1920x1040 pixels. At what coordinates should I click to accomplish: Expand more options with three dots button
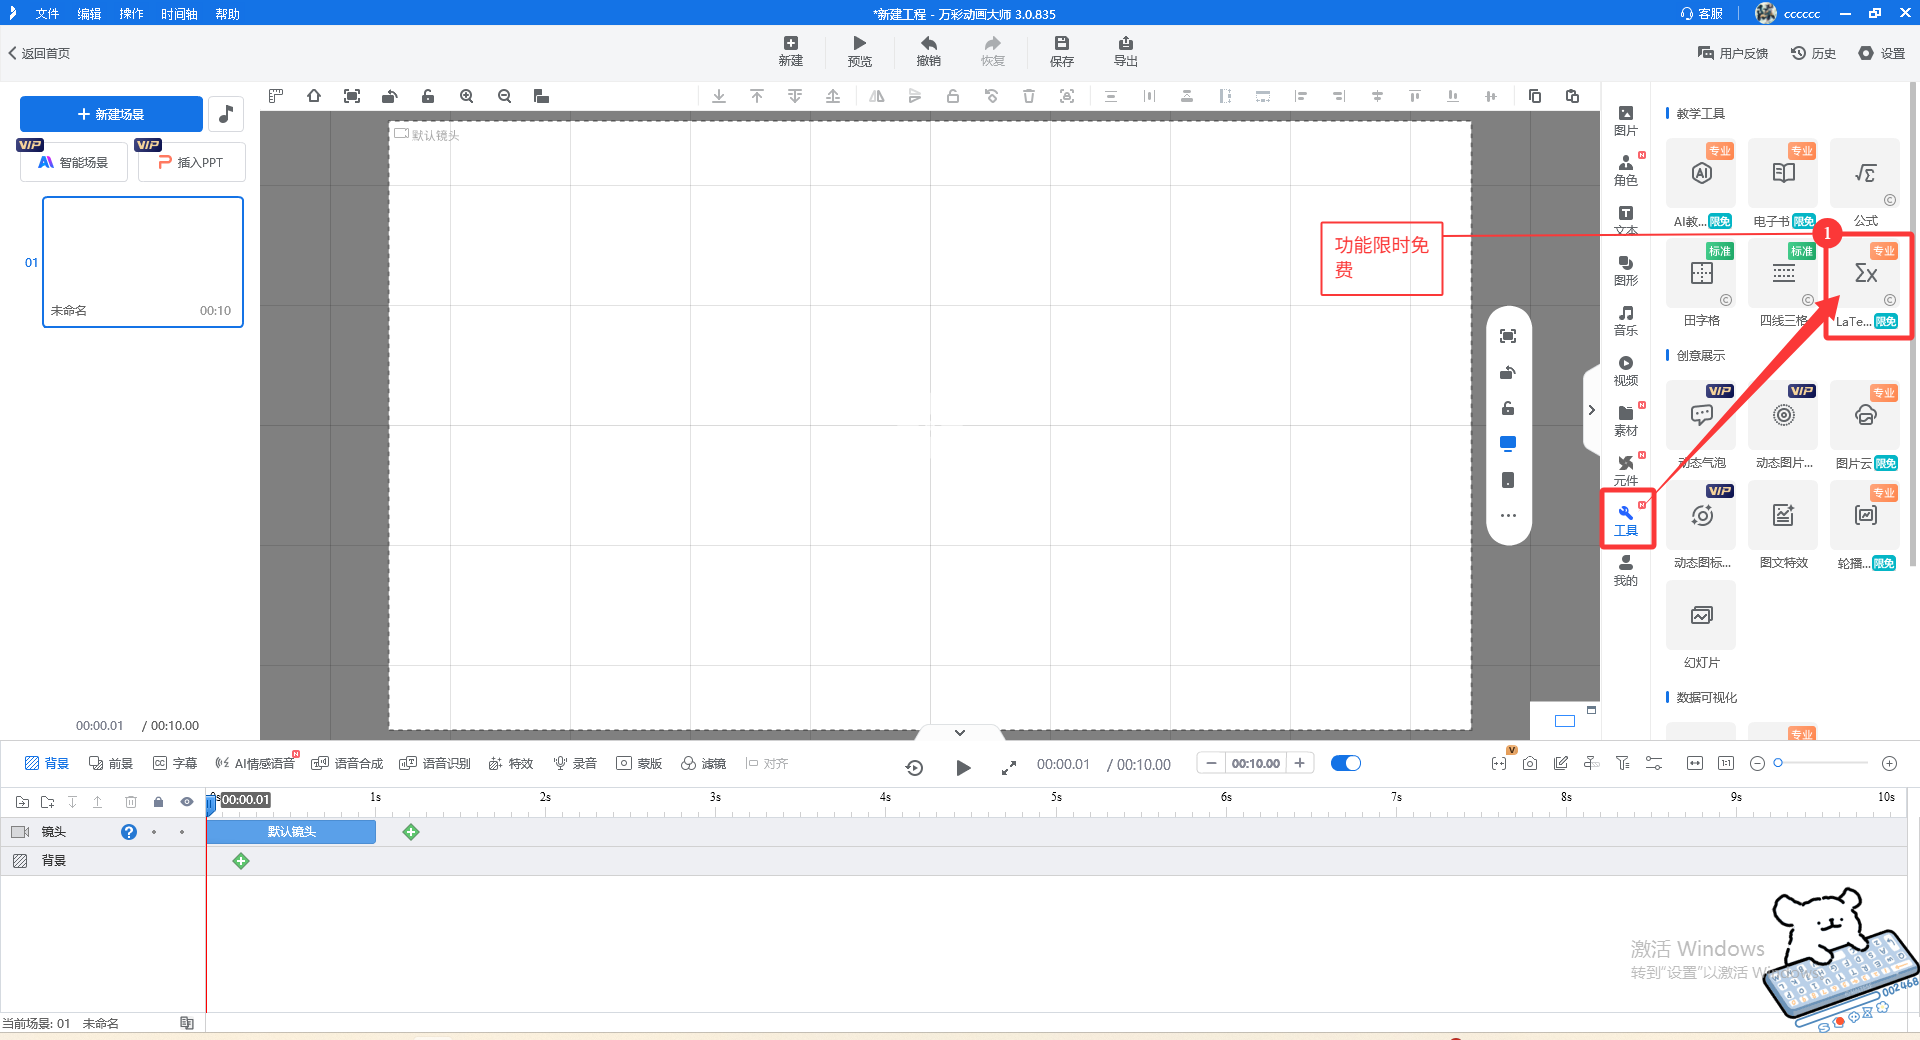[x=1508, y=516]
